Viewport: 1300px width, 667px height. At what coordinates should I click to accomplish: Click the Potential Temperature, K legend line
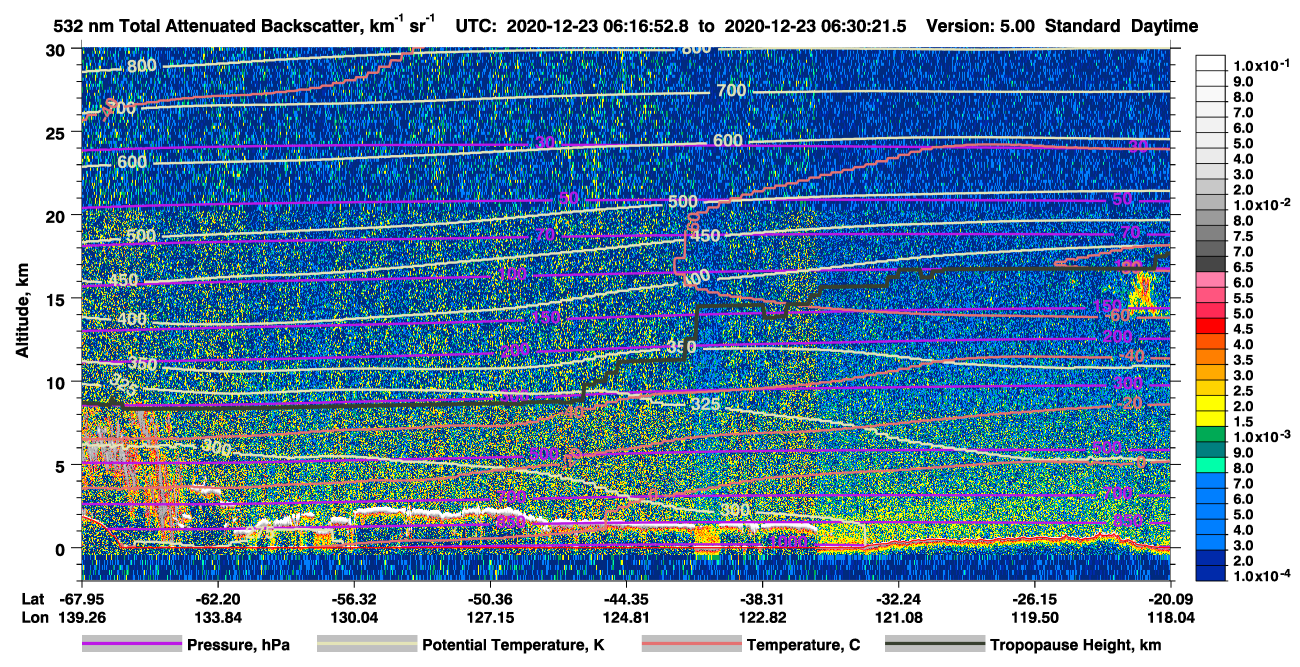pyautogui.click(x=366, y=645)
